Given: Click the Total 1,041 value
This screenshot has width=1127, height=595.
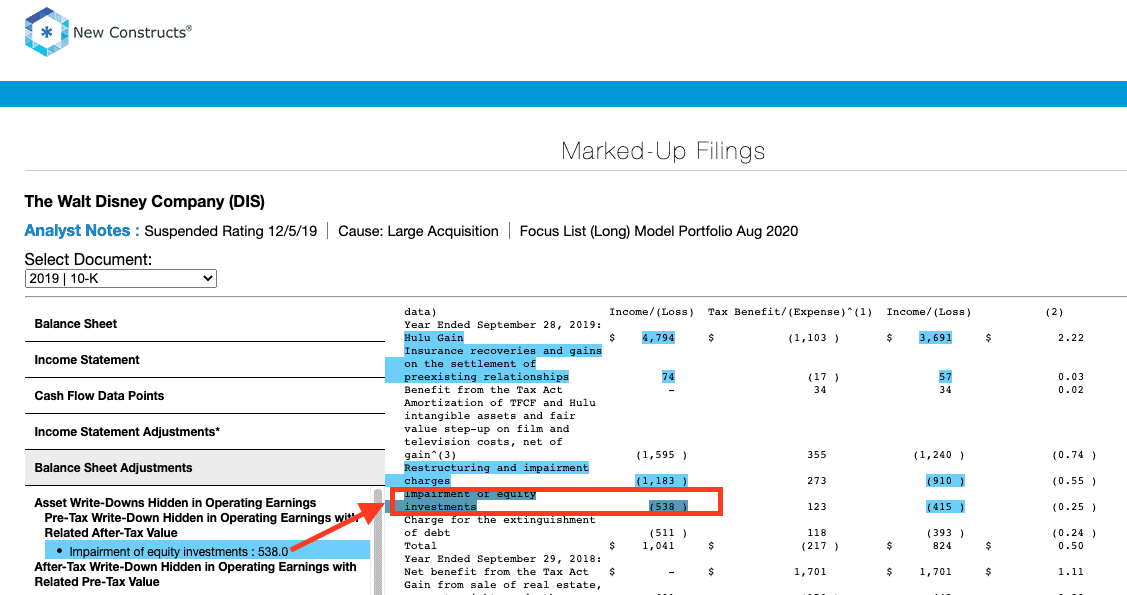Looking at the screenshot, I should pyautogui.click(x=658, y=546).
